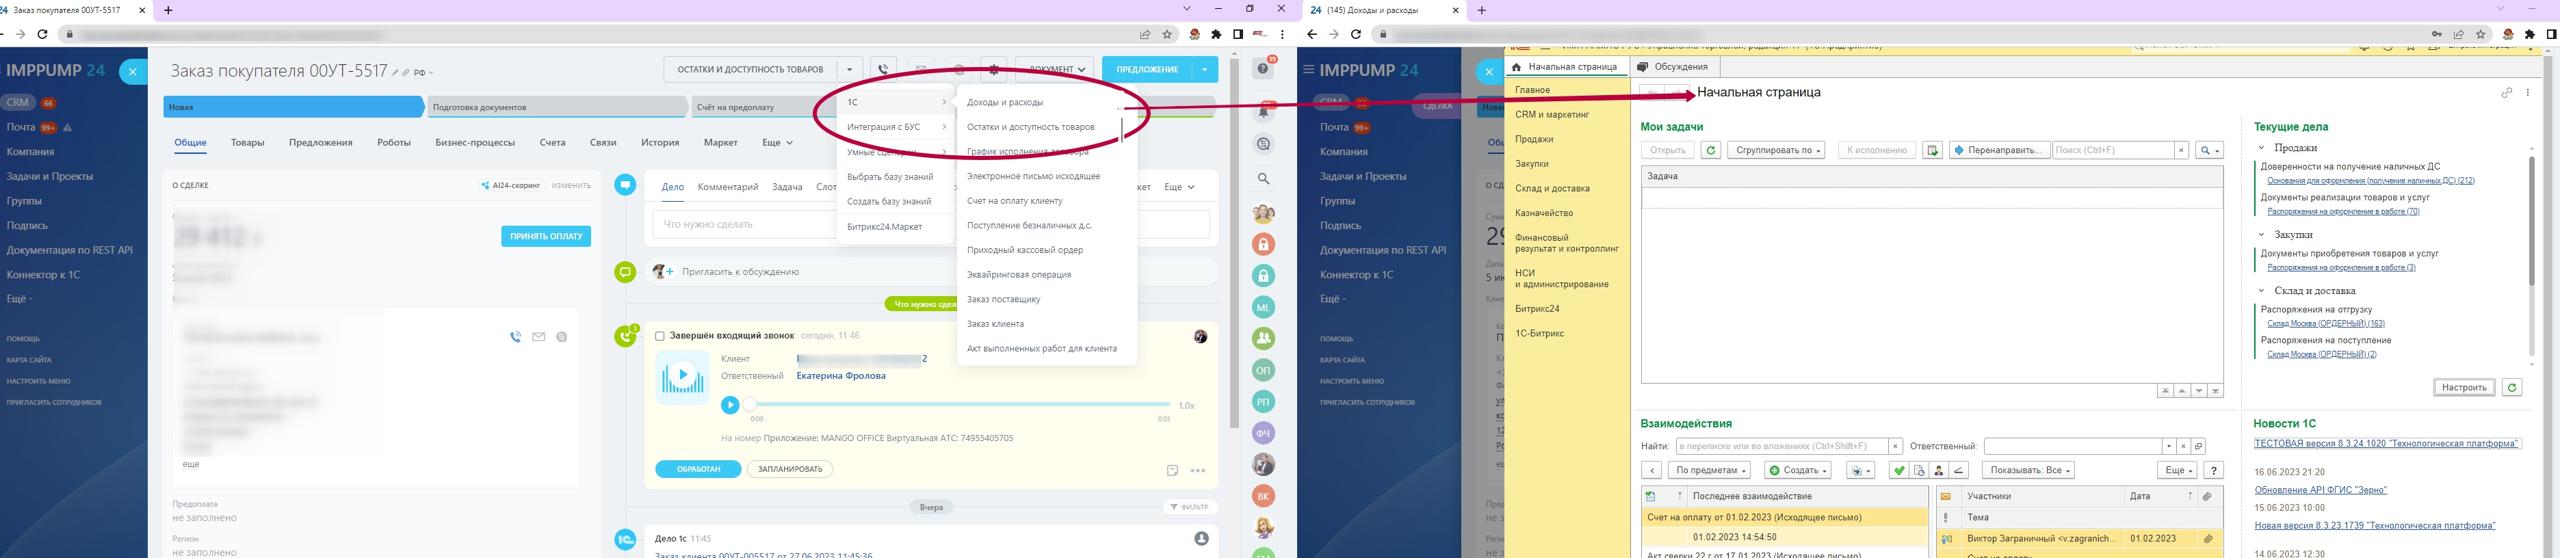Screen dimensions: 2560x558
Task: Collapse the Продажи section in Текущие дела
Action: point(2262,148)
